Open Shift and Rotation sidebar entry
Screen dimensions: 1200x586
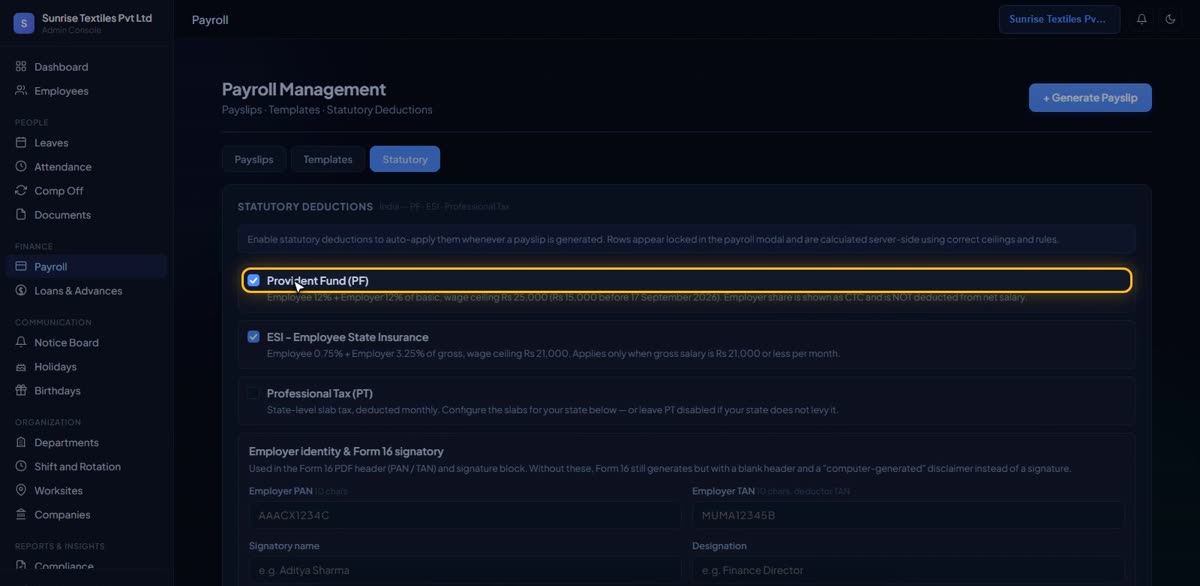pyautogui.click(x=86, y=467)
